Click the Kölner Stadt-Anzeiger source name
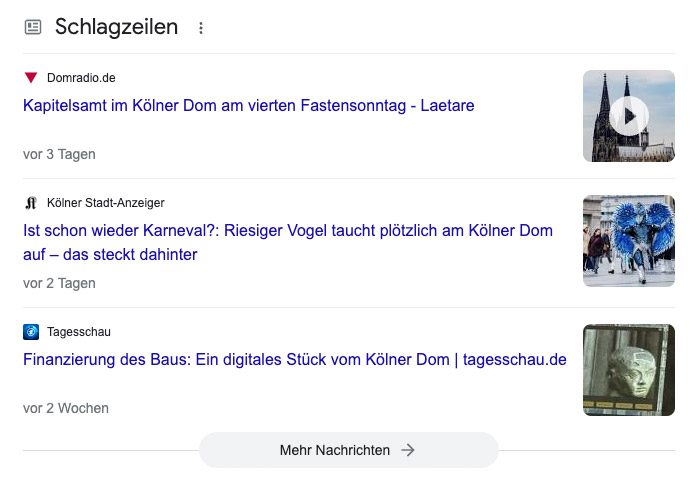 [x=106, y=203]
